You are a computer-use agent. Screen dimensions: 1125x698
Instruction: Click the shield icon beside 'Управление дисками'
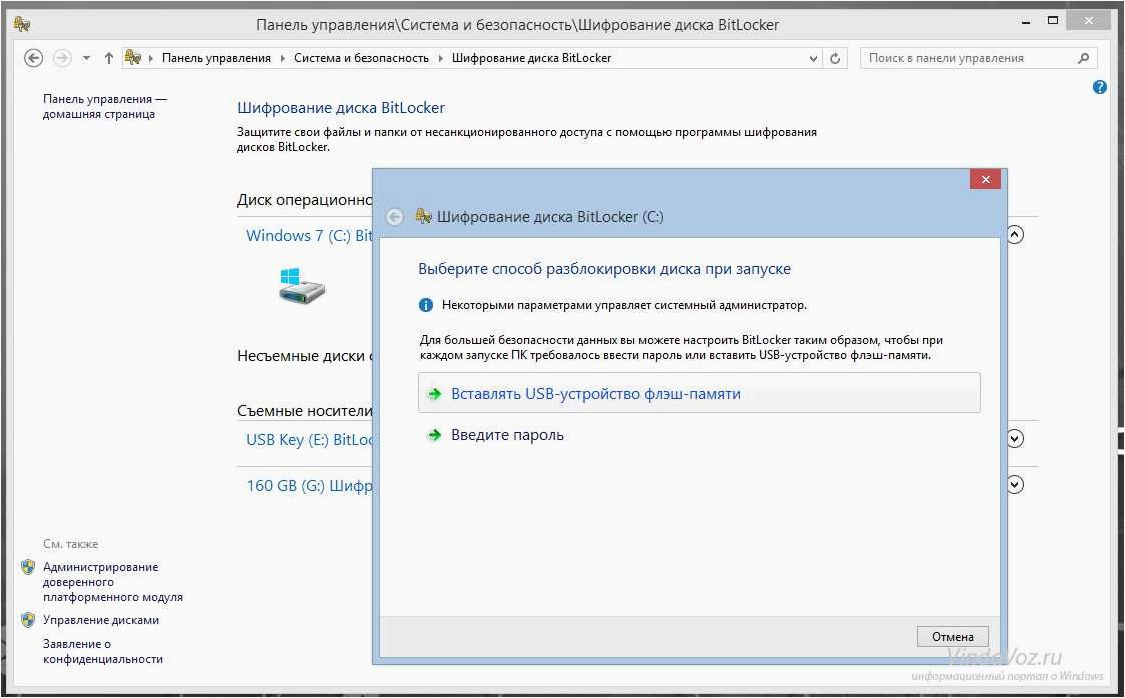coord(28,620)
